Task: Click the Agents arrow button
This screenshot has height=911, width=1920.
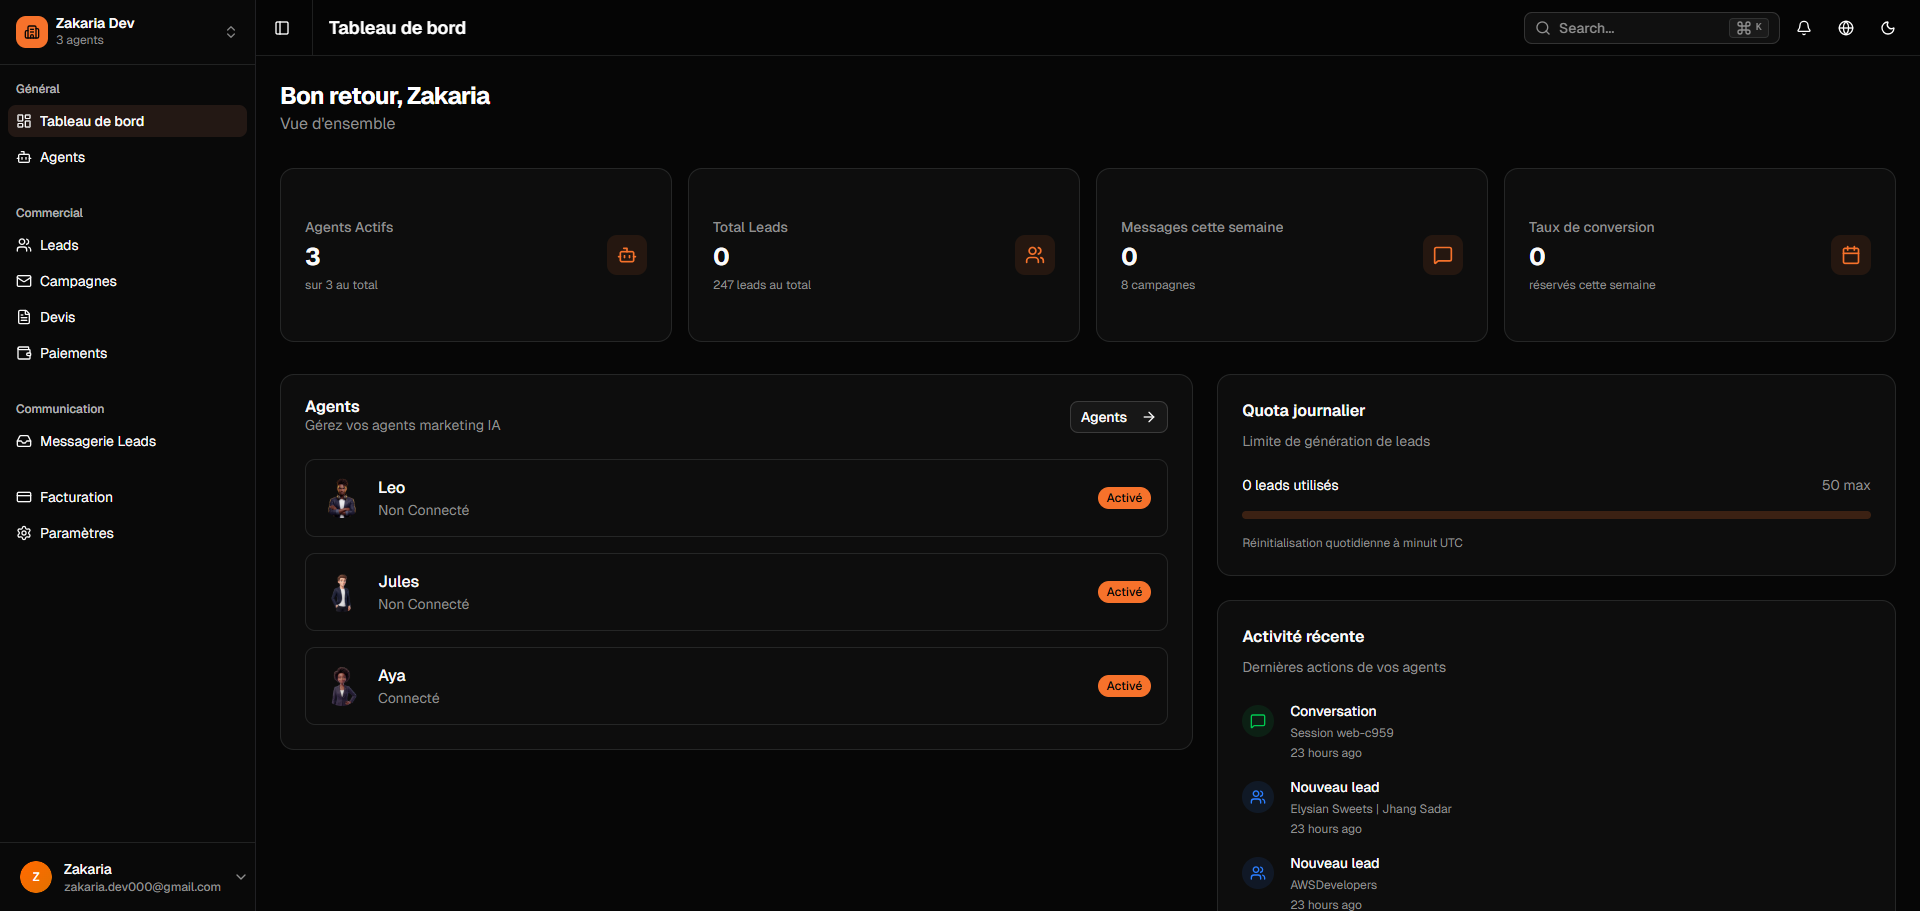Action: click(x=1118, y=417)
